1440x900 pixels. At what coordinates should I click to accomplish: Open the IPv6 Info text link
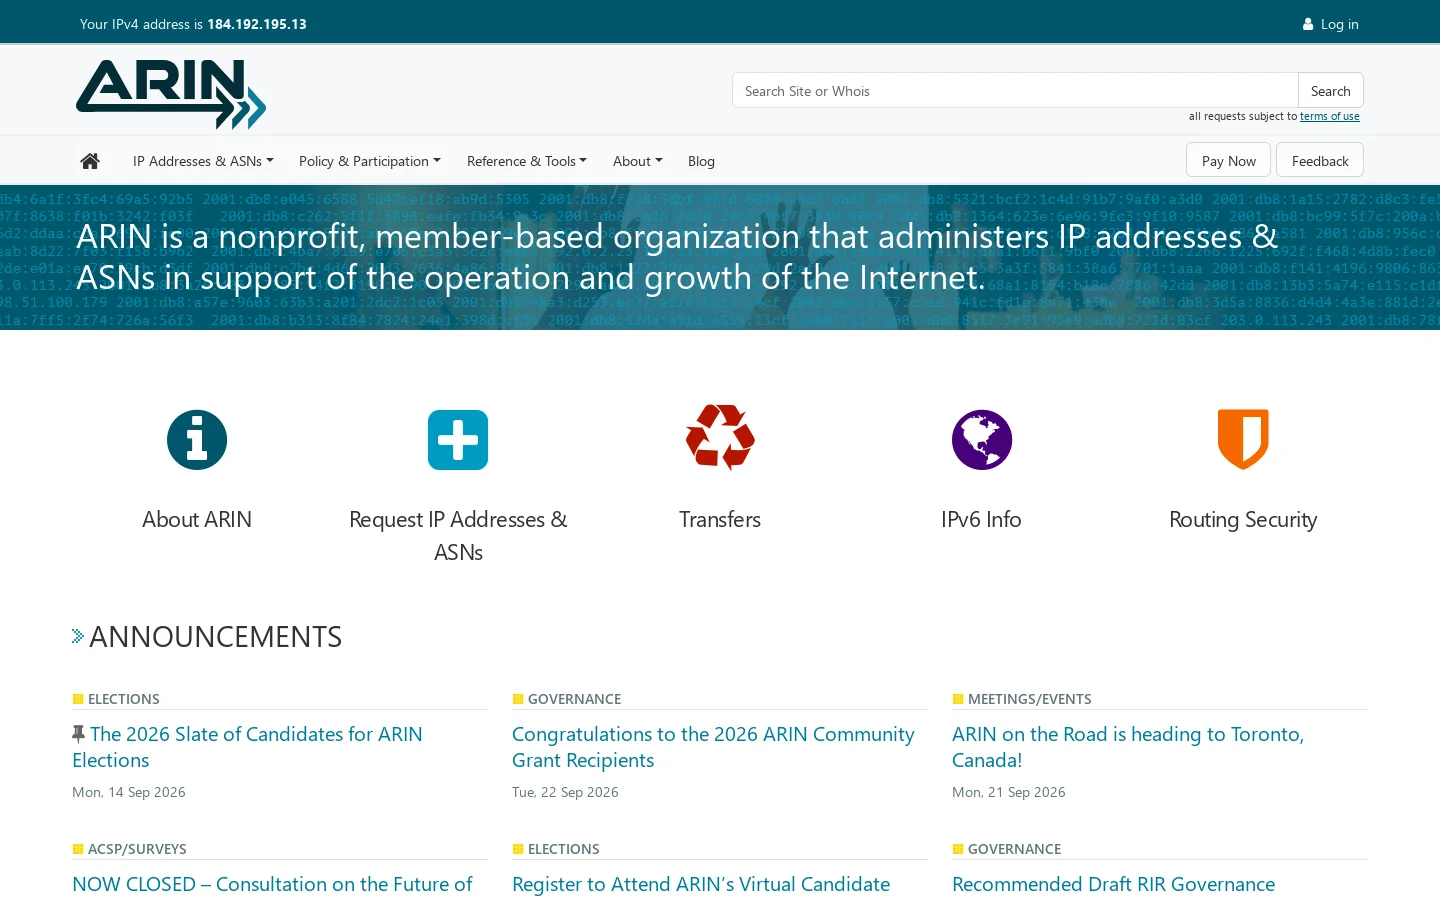point(981,519)
